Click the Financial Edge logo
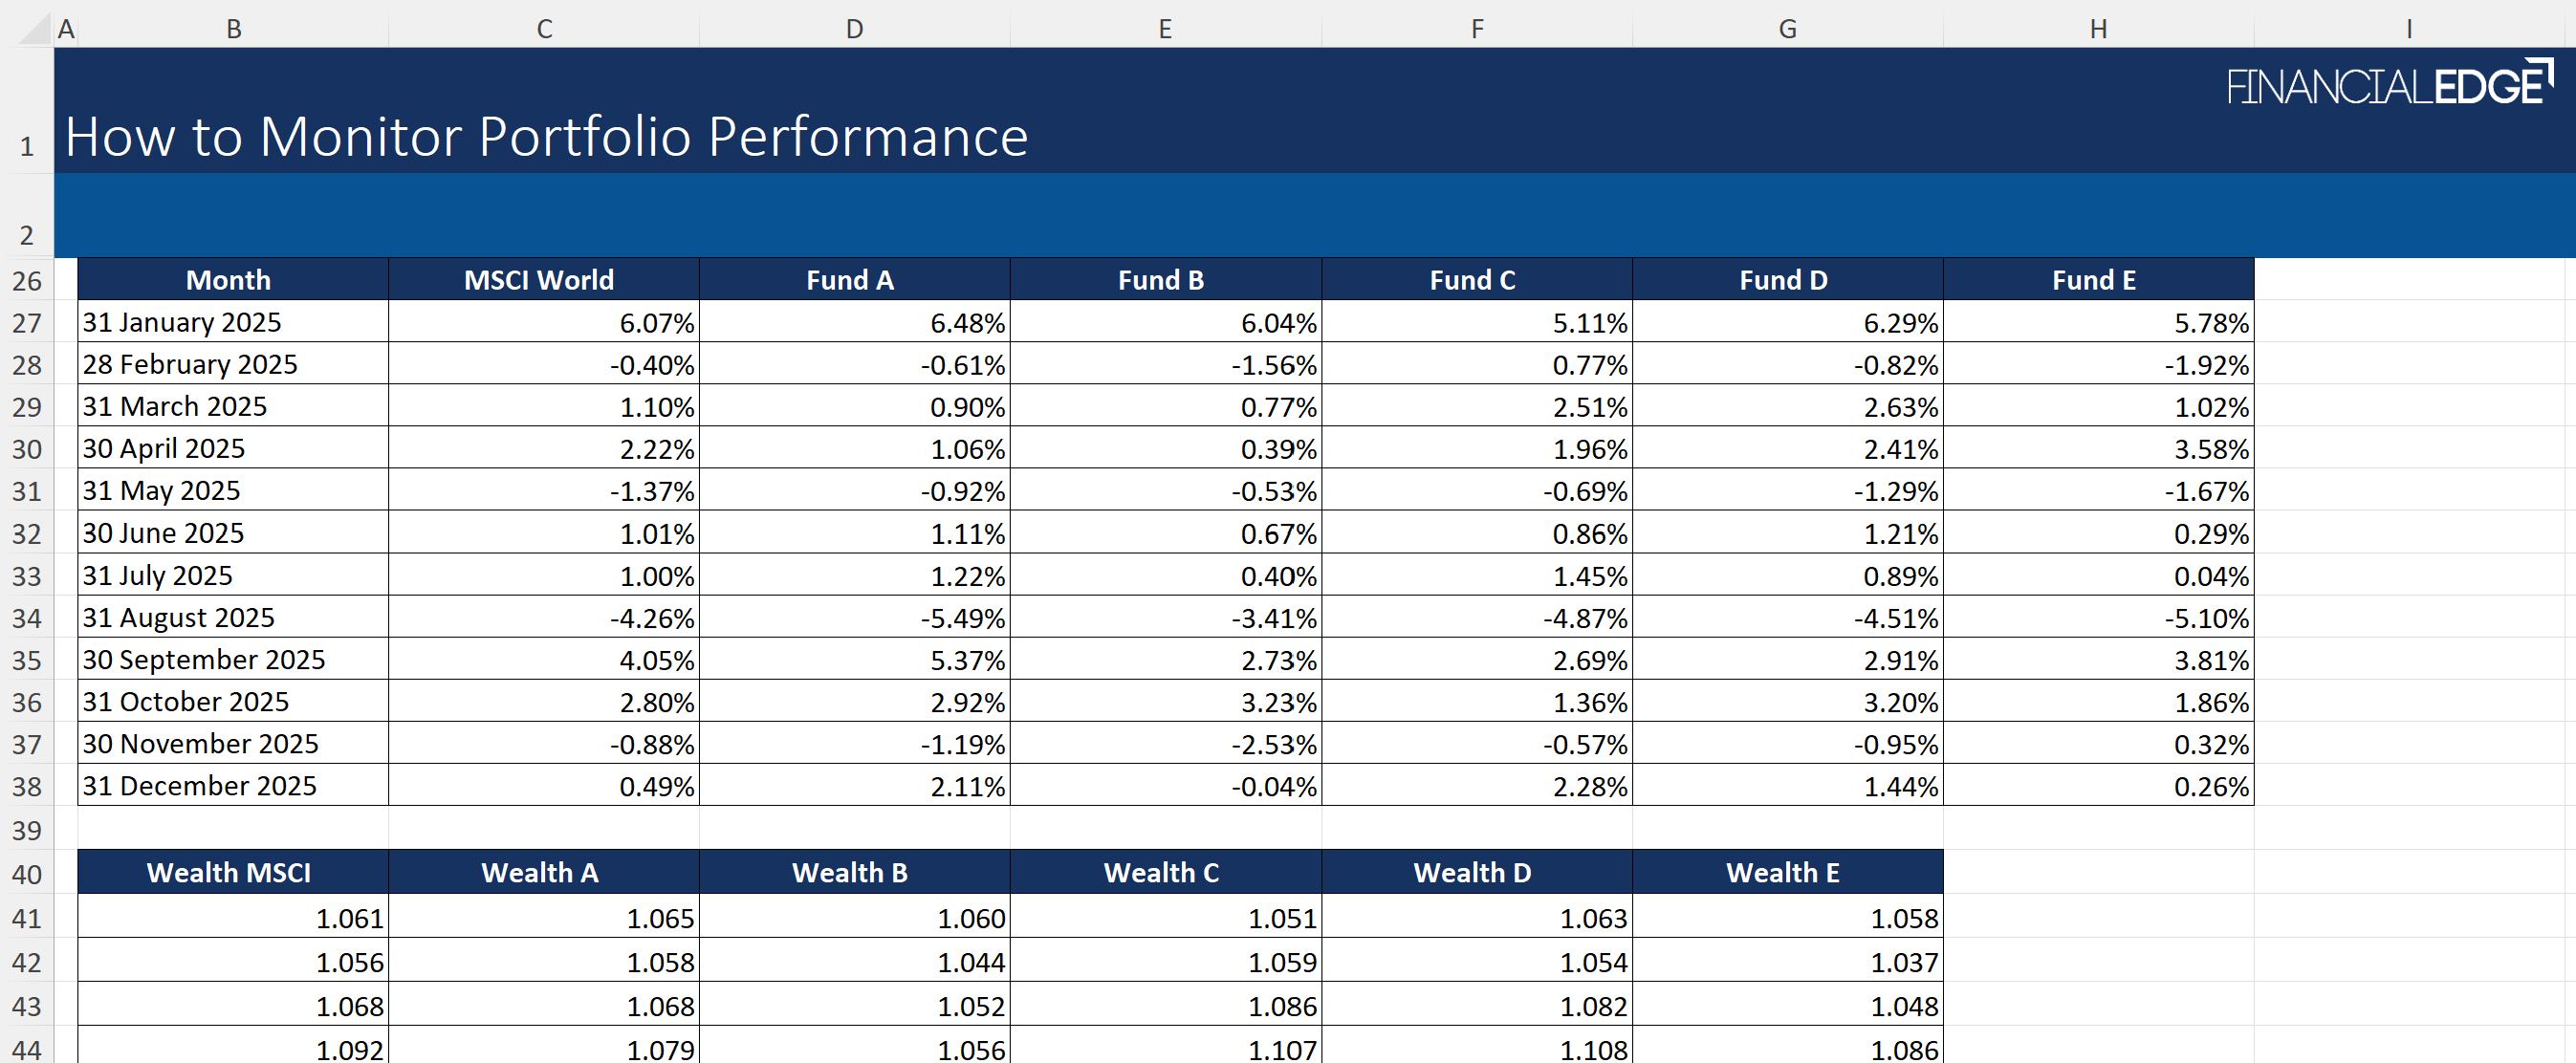Viewport: 2576px width, 1063px height. click(x=2389, y=85)
